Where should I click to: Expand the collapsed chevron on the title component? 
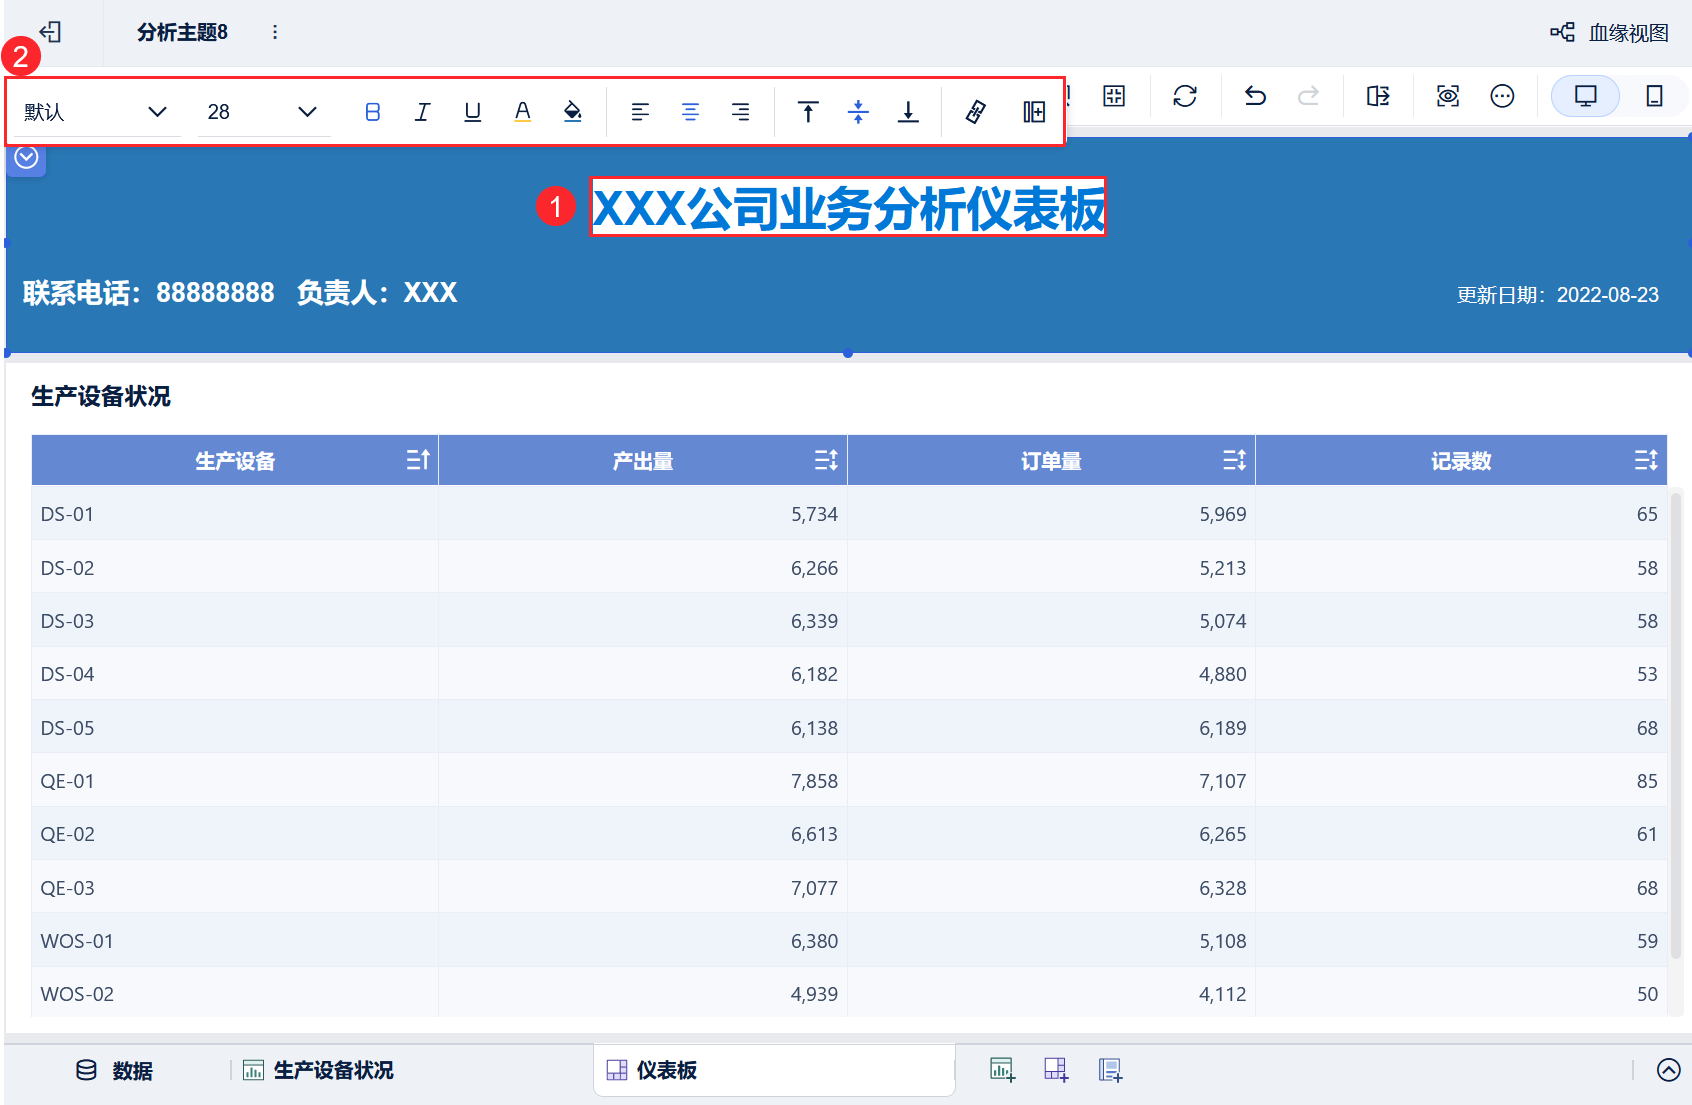27,158
